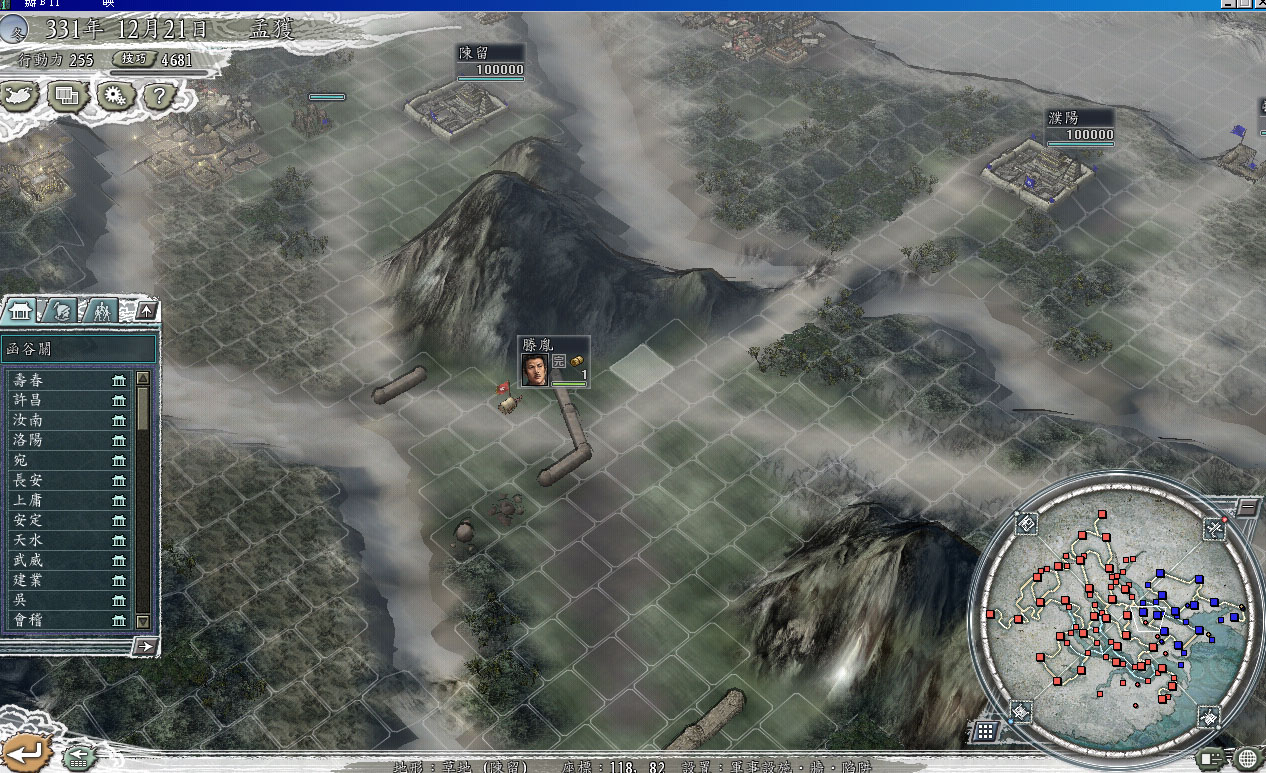Click the info panel toggle icon bottom right
This screenshot has height=773, width=1266.
click(x=1213, y=758)
